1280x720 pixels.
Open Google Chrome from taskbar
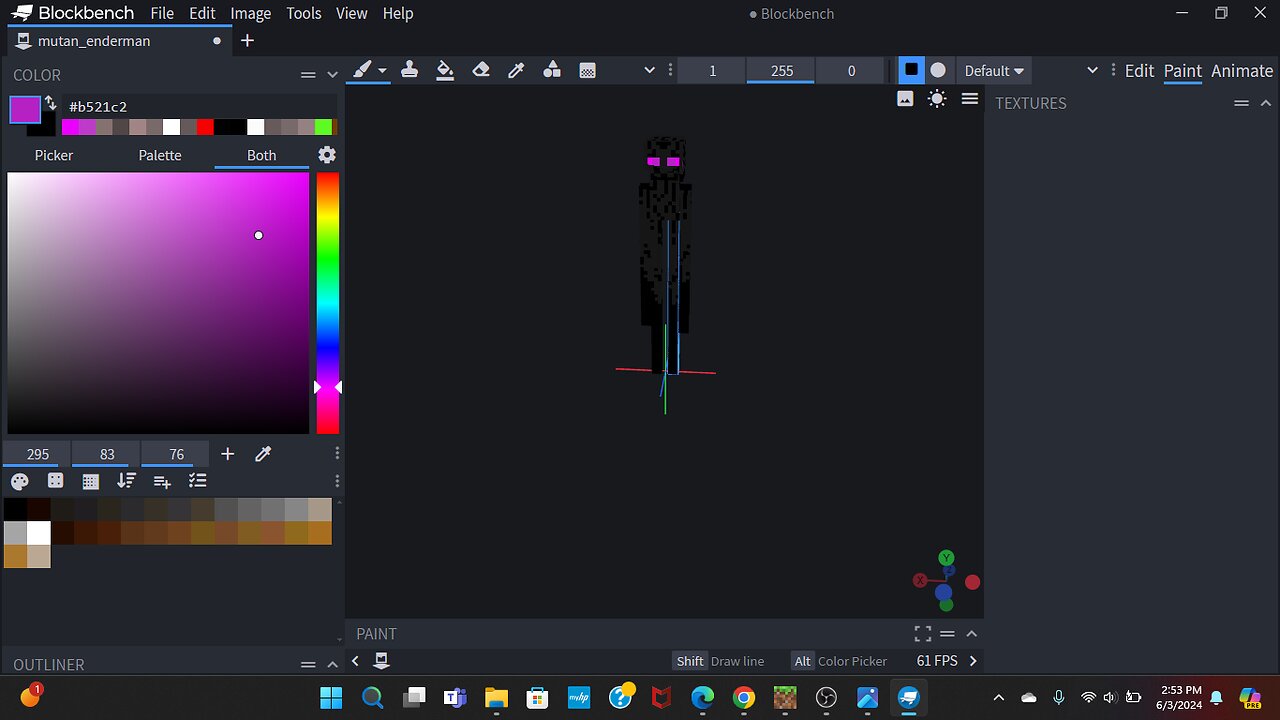pyautogui.click(x=743, y=697)
